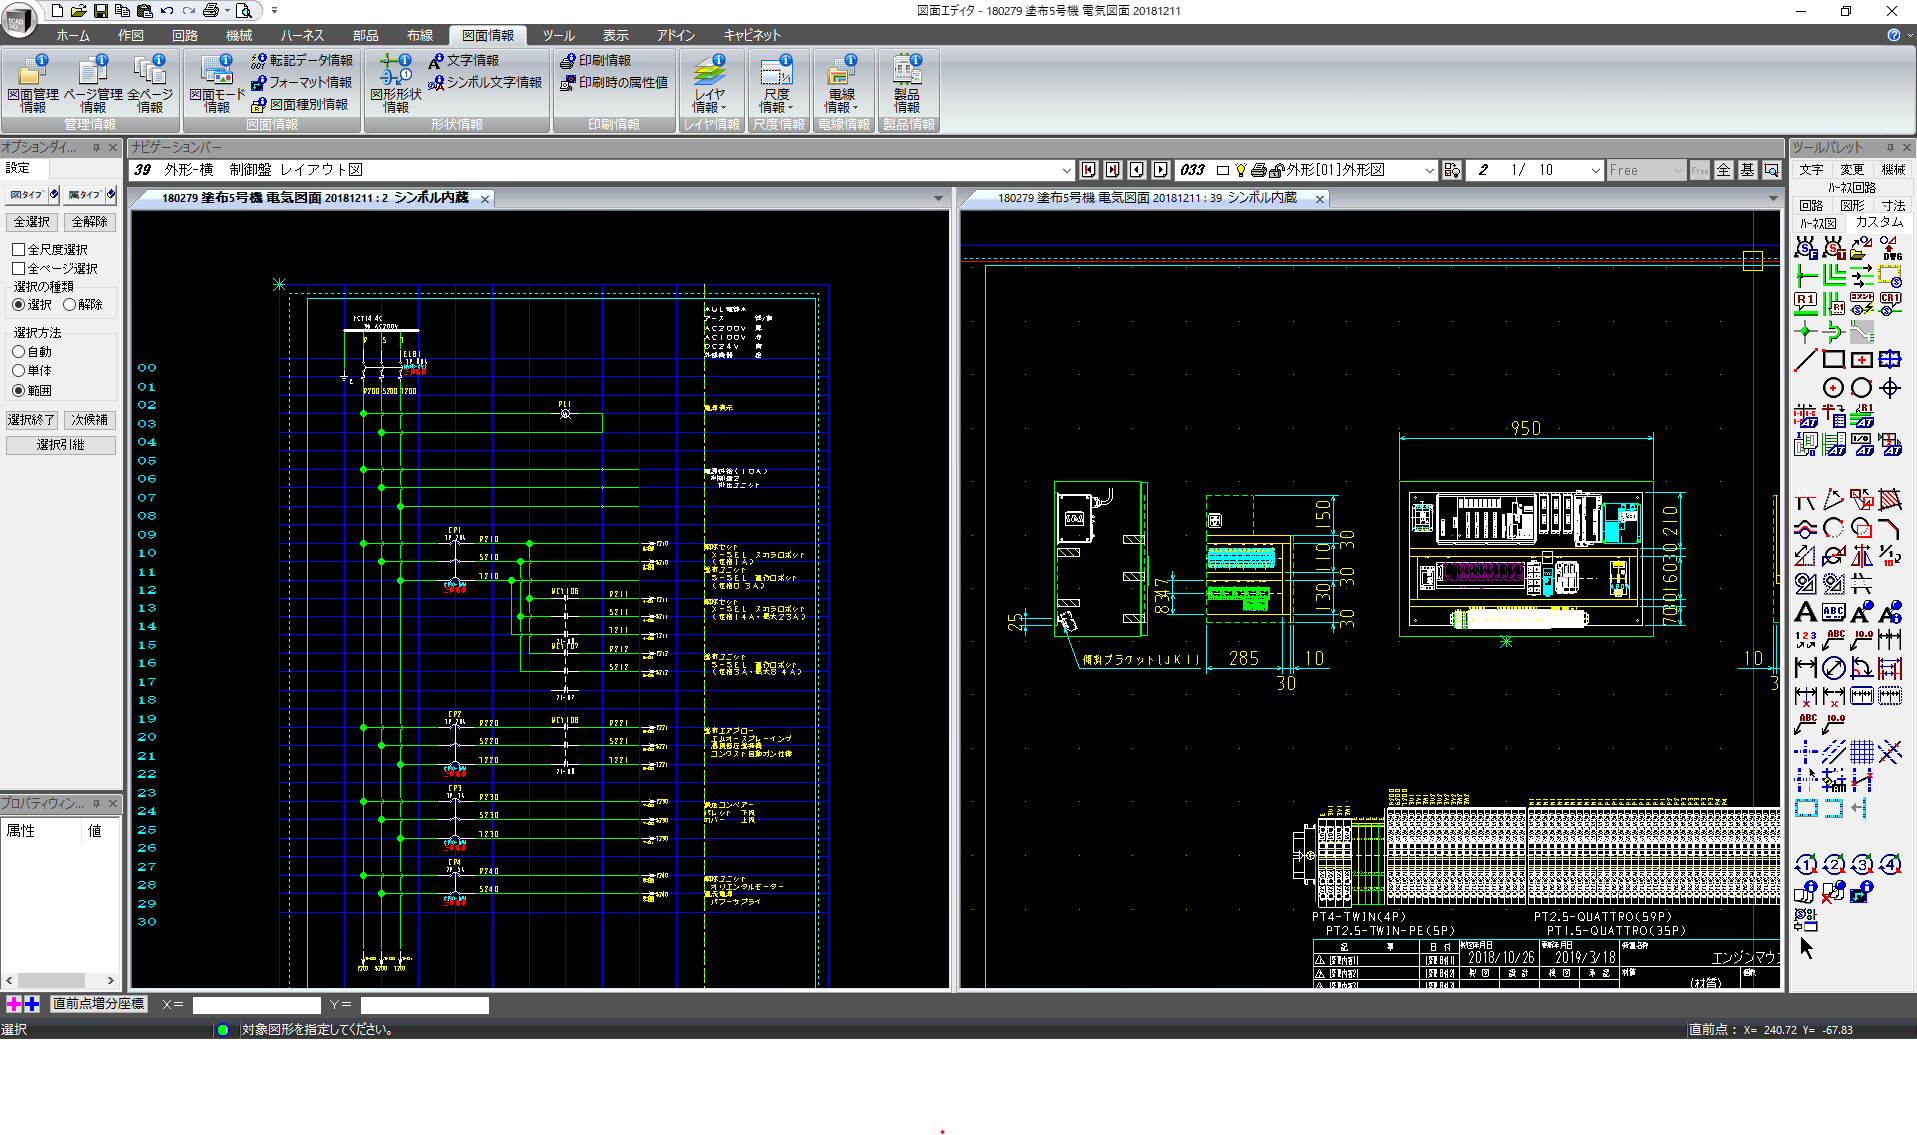Screen dimensions: 1917x1135
Task: Open the キャビネット ribbon tab
Action: point(752,35)
